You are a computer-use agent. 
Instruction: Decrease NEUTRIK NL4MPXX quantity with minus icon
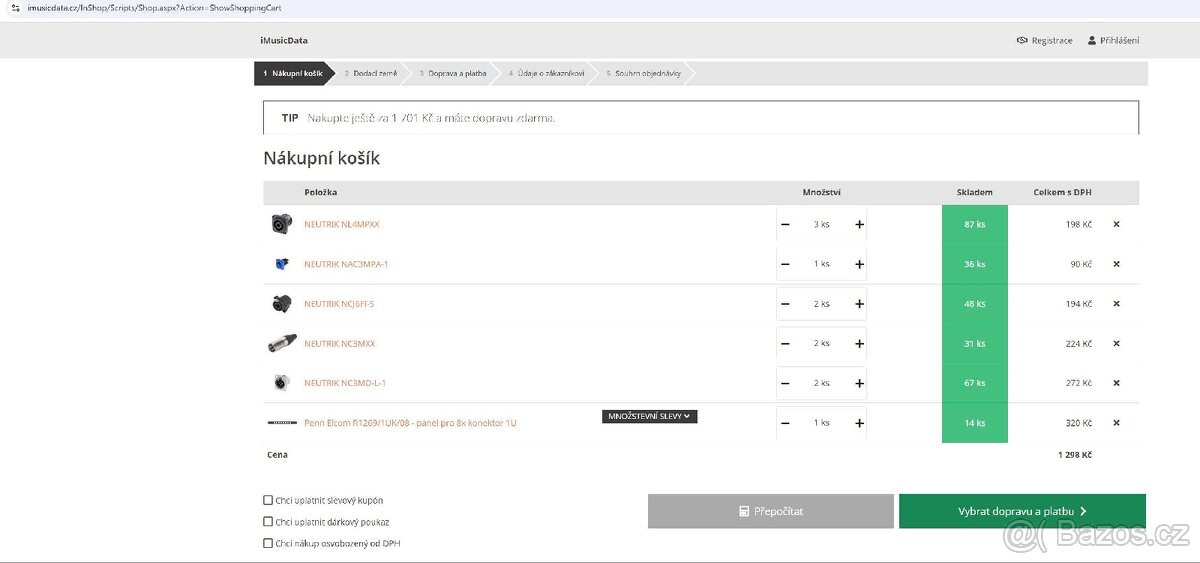(x=785, y=224)
